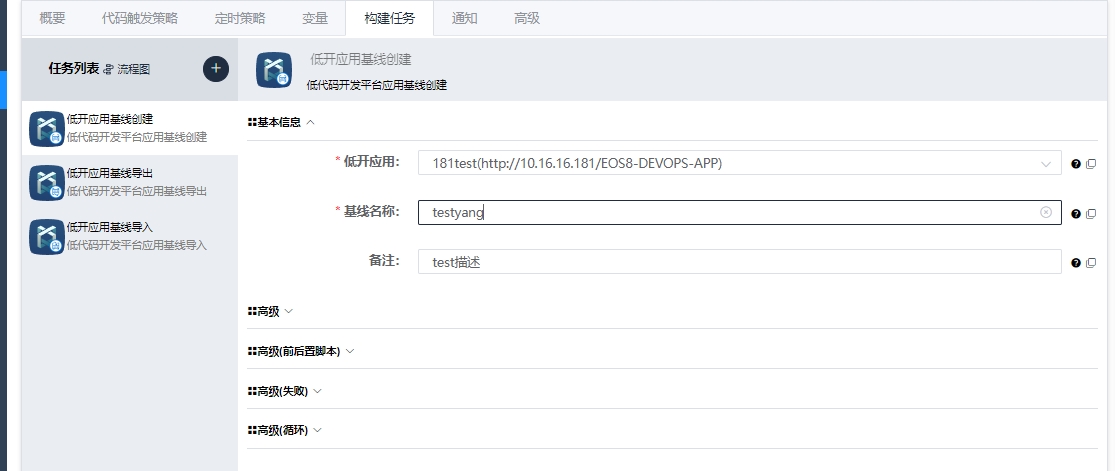Open the 低开应用 dropdown
The image size is (1115, 471).
tap(740, 163)
